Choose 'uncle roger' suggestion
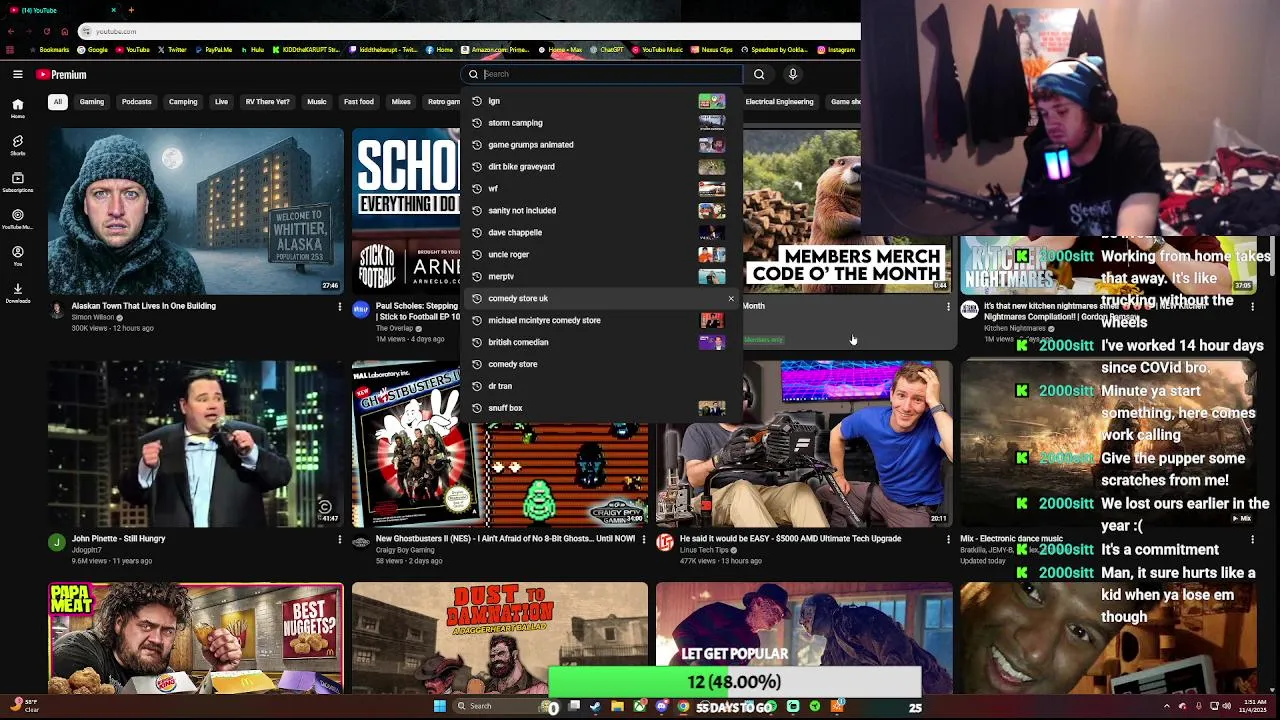This screenshot has width=1280, height=720. click(603, 255)
